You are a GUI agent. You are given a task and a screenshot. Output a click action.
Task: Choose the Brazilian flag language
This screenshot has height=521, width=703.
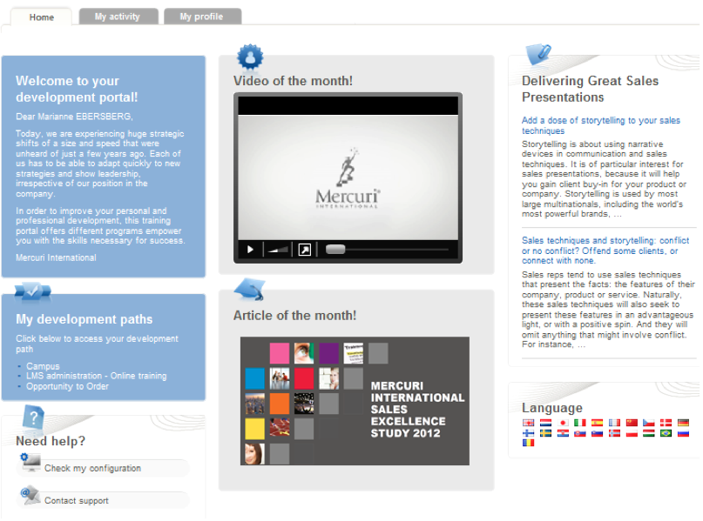click(666, 433)
